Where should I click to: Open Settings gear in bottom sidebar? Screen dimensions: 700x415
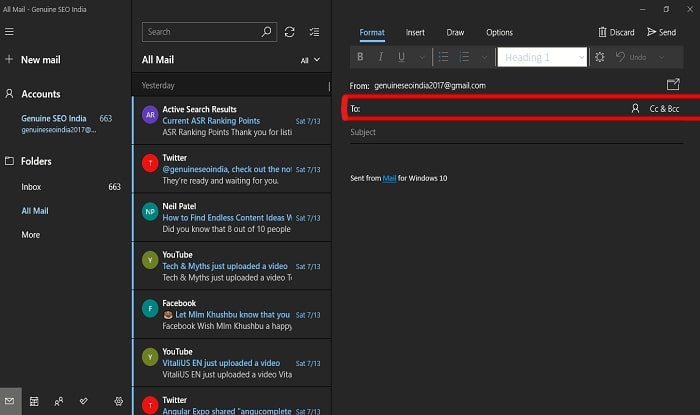[x=118, y=401]
